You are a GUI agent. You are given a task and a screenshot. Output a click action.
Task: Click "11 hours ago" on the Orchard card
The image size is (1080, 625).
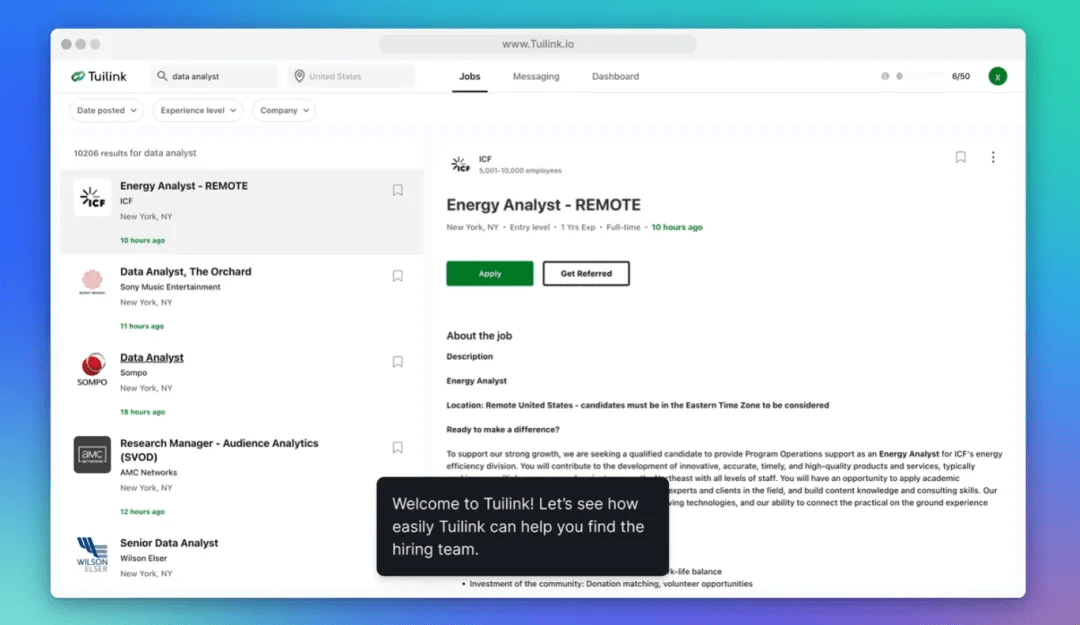[x=142, y=326]
